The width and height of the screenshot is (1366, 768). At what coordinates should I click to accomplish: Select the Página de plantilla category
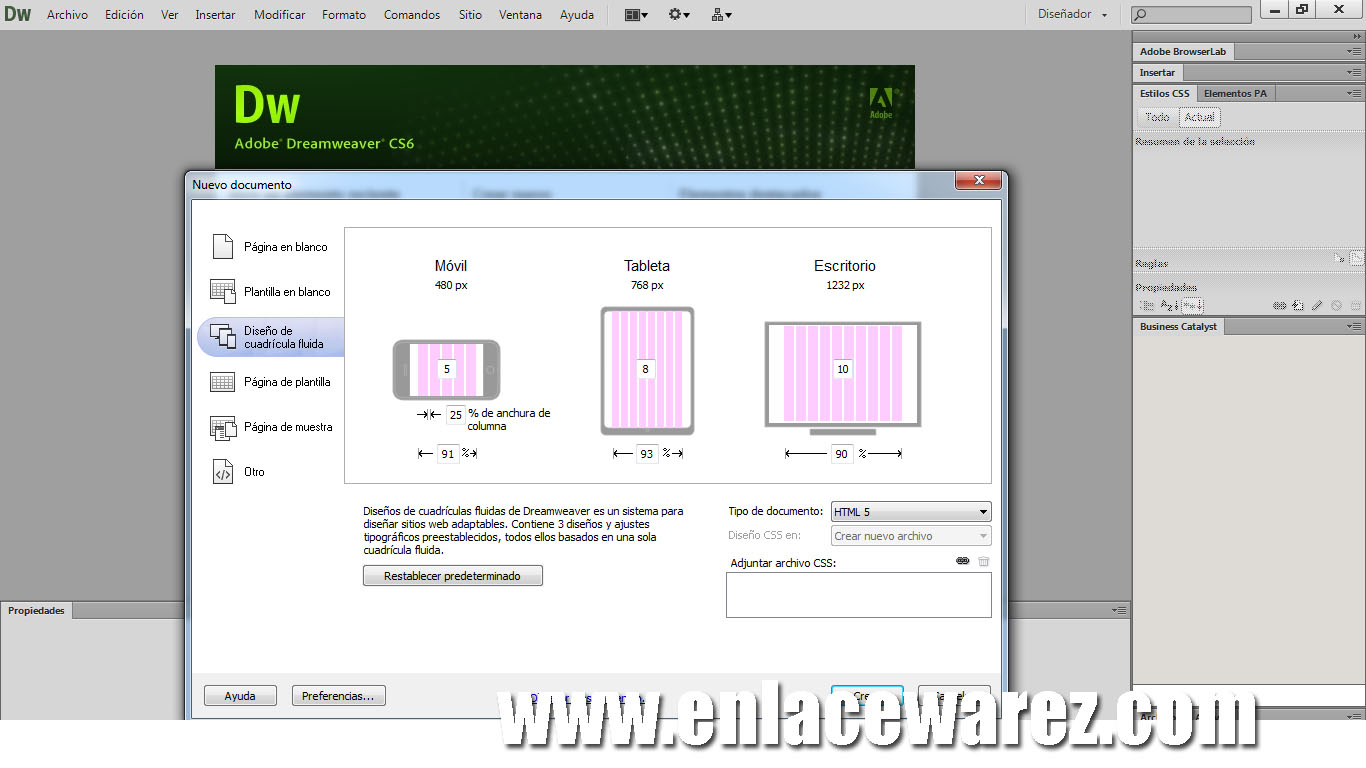(270, 382)
